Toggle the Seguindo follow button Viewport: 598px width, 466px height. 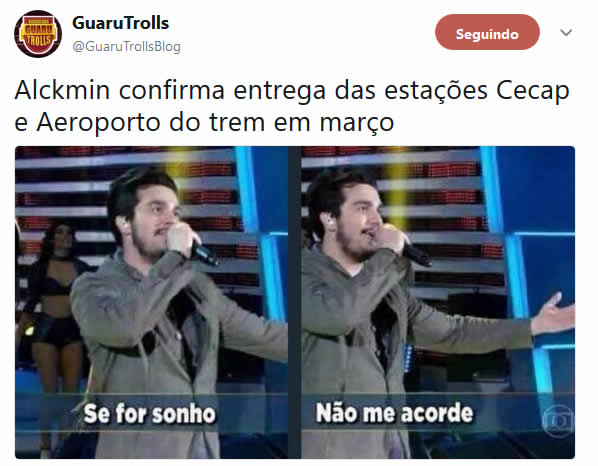[x=487, y=32]
